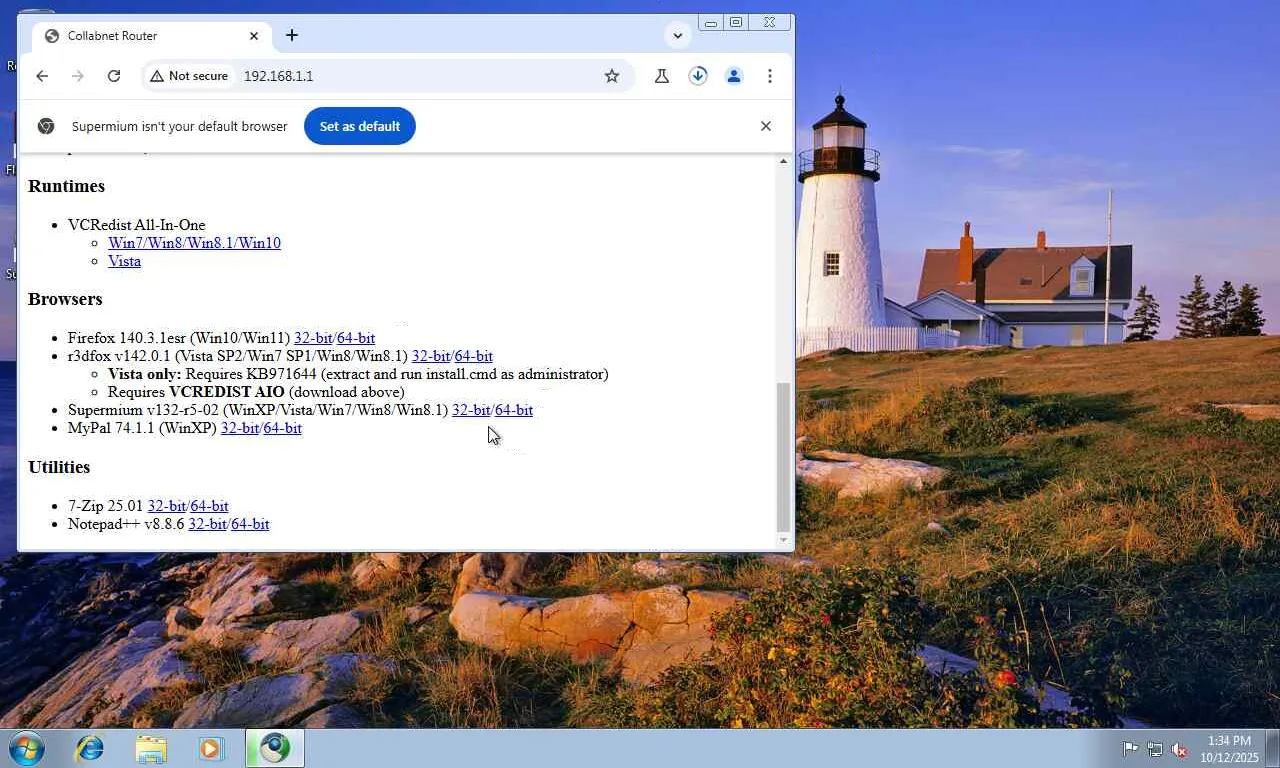
Task: Open a new tab with the plus button
Action: click(292, 35)
